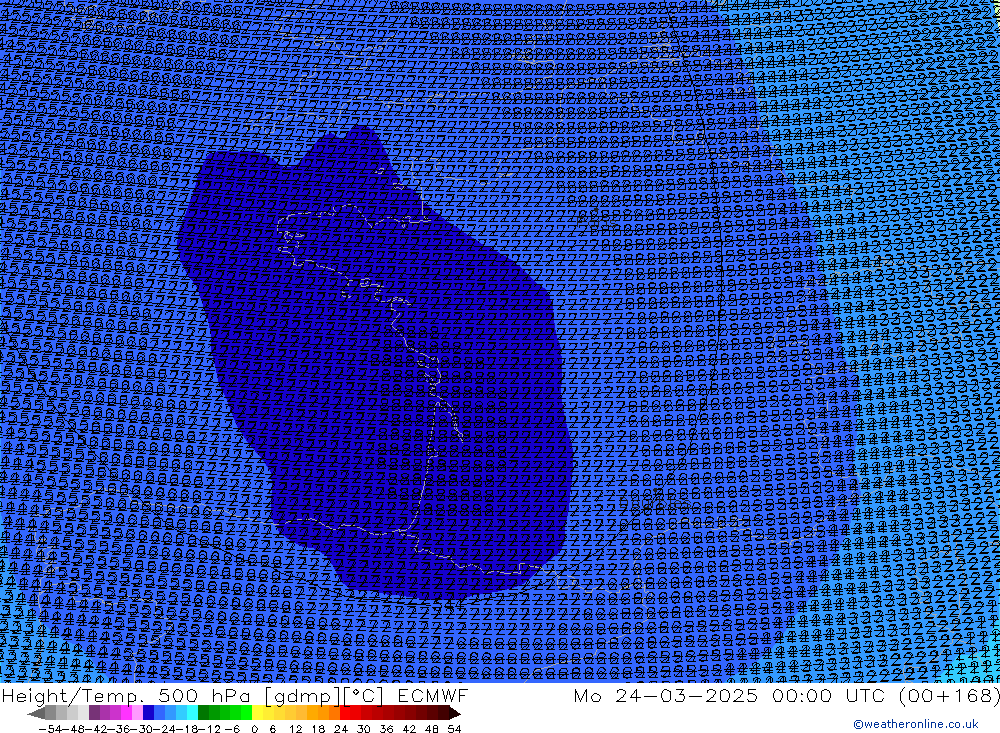
Task: Click the dark maroon right arrow end of the color scale
Action: point(455,713)
